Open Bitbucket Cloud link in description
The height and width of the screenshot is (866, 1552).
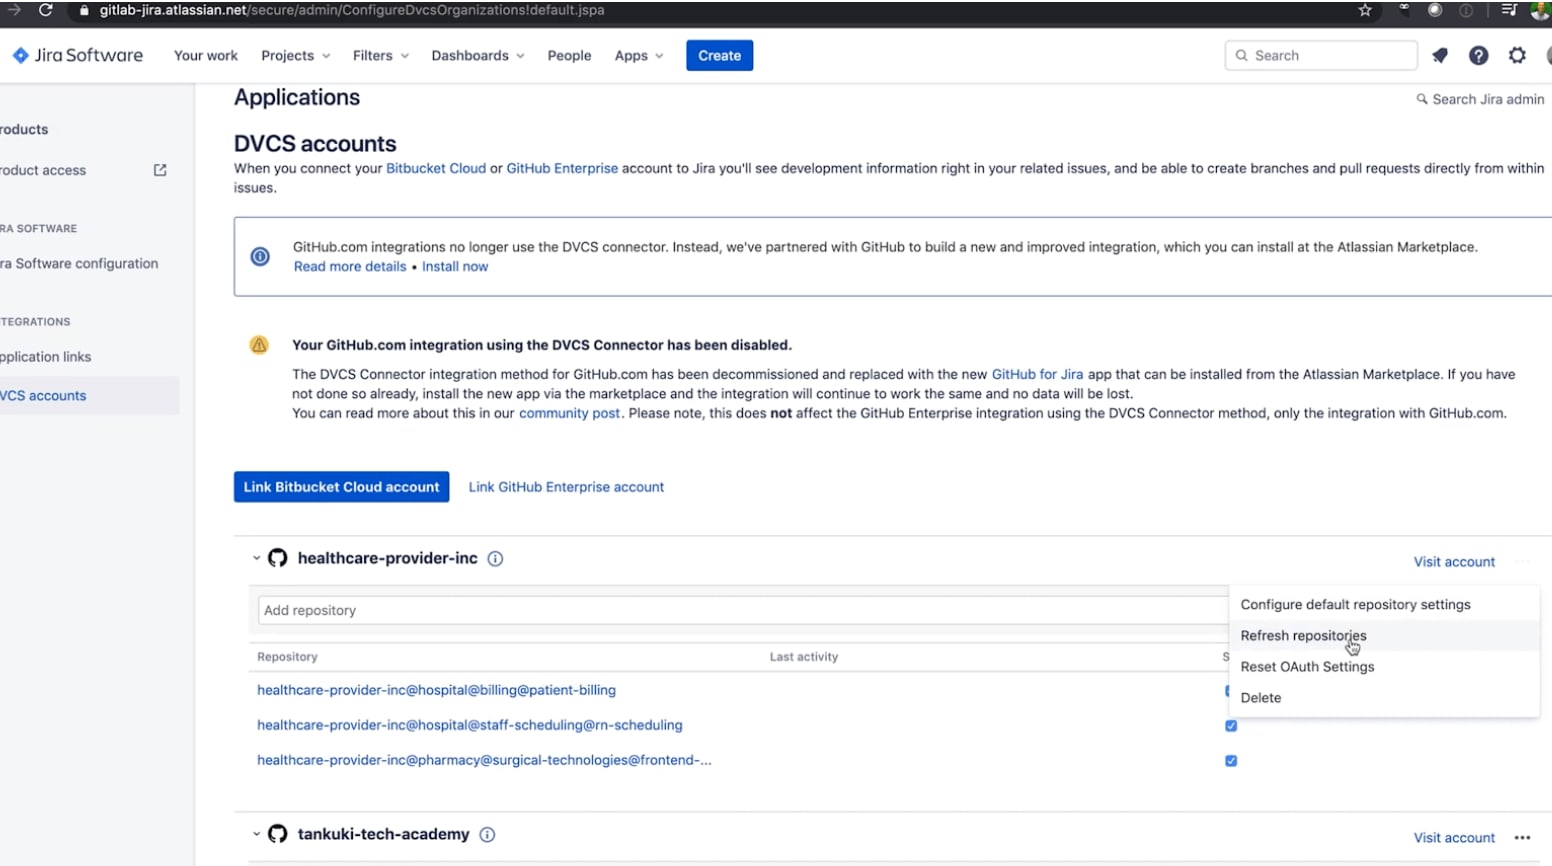[436, 169]
